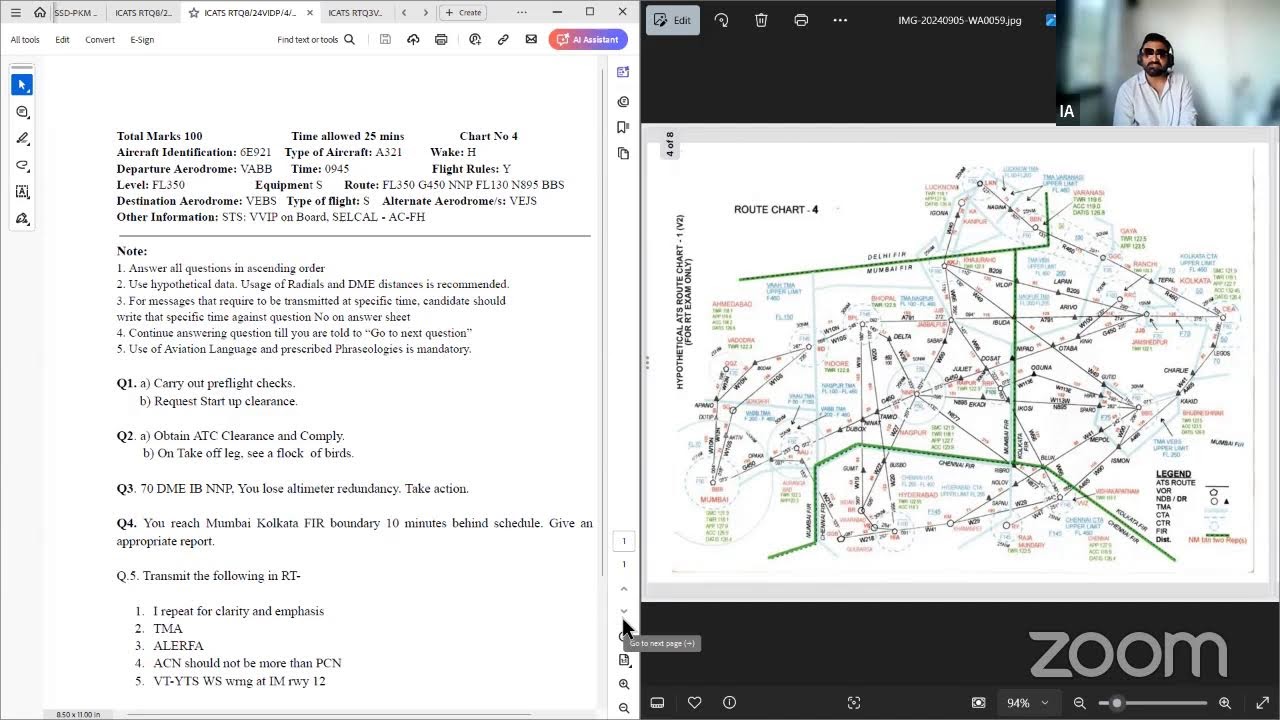
Task: Fit the image to window in Photos
Action: (x=979, y=703)
